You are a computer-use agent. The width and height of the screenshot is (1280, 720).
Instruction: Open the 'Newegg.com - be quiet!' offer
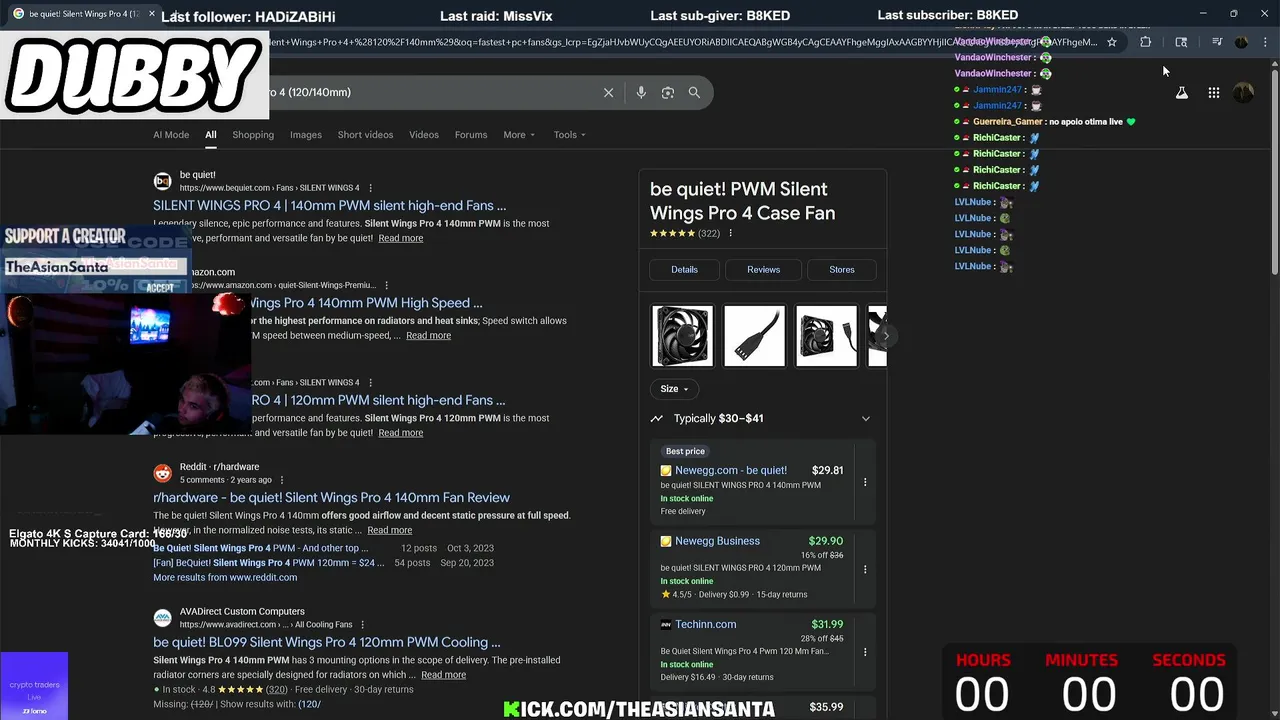coord(731,470)
